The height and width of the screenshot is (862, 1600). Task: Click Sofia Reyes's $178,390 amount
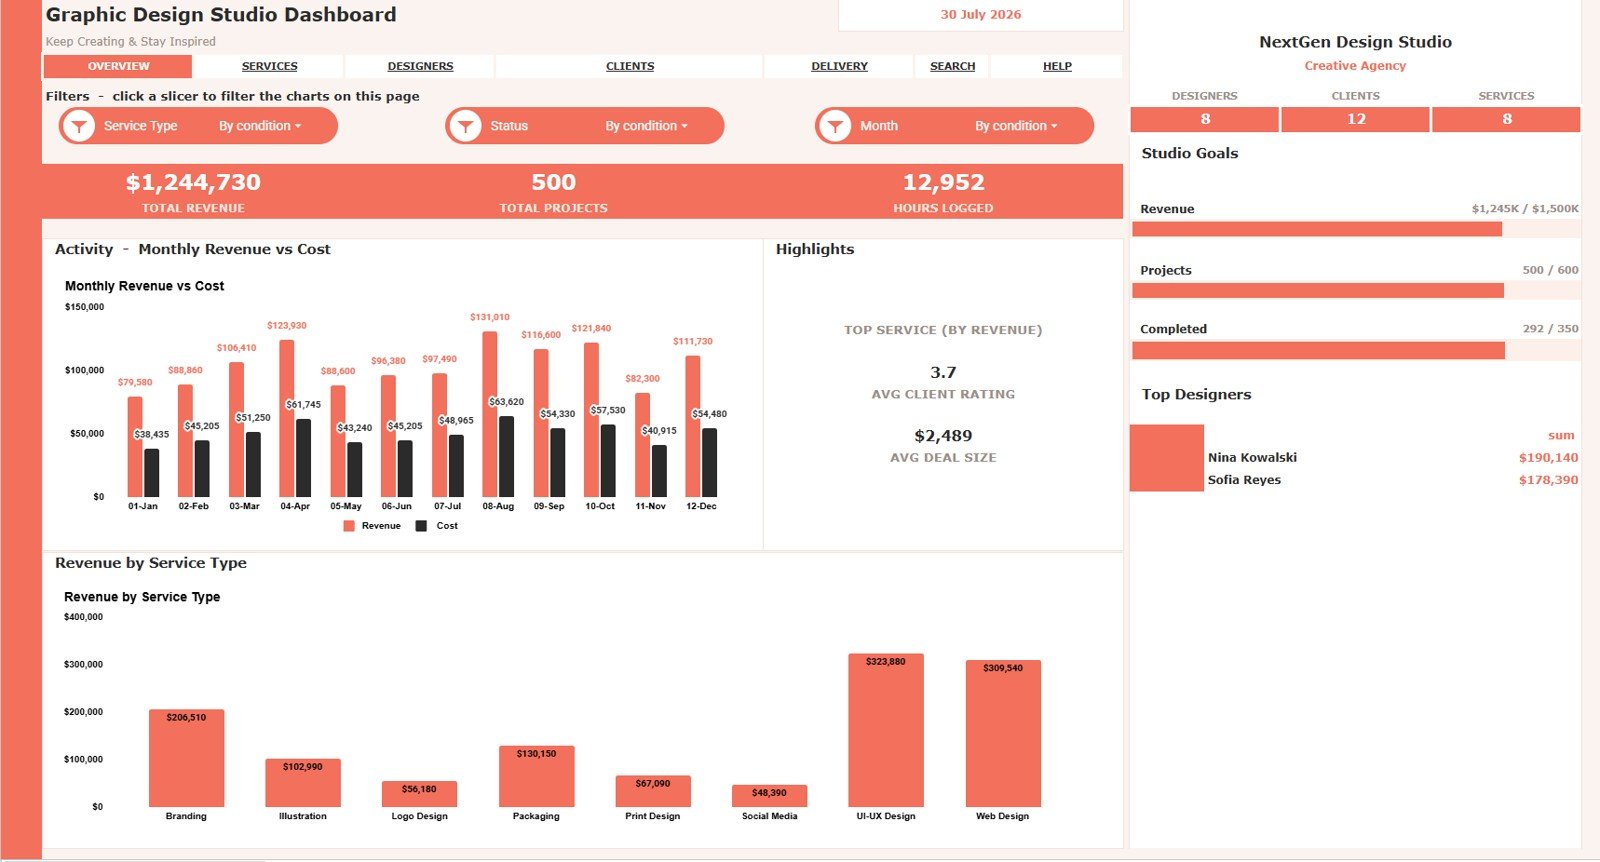coord(1548,480)
